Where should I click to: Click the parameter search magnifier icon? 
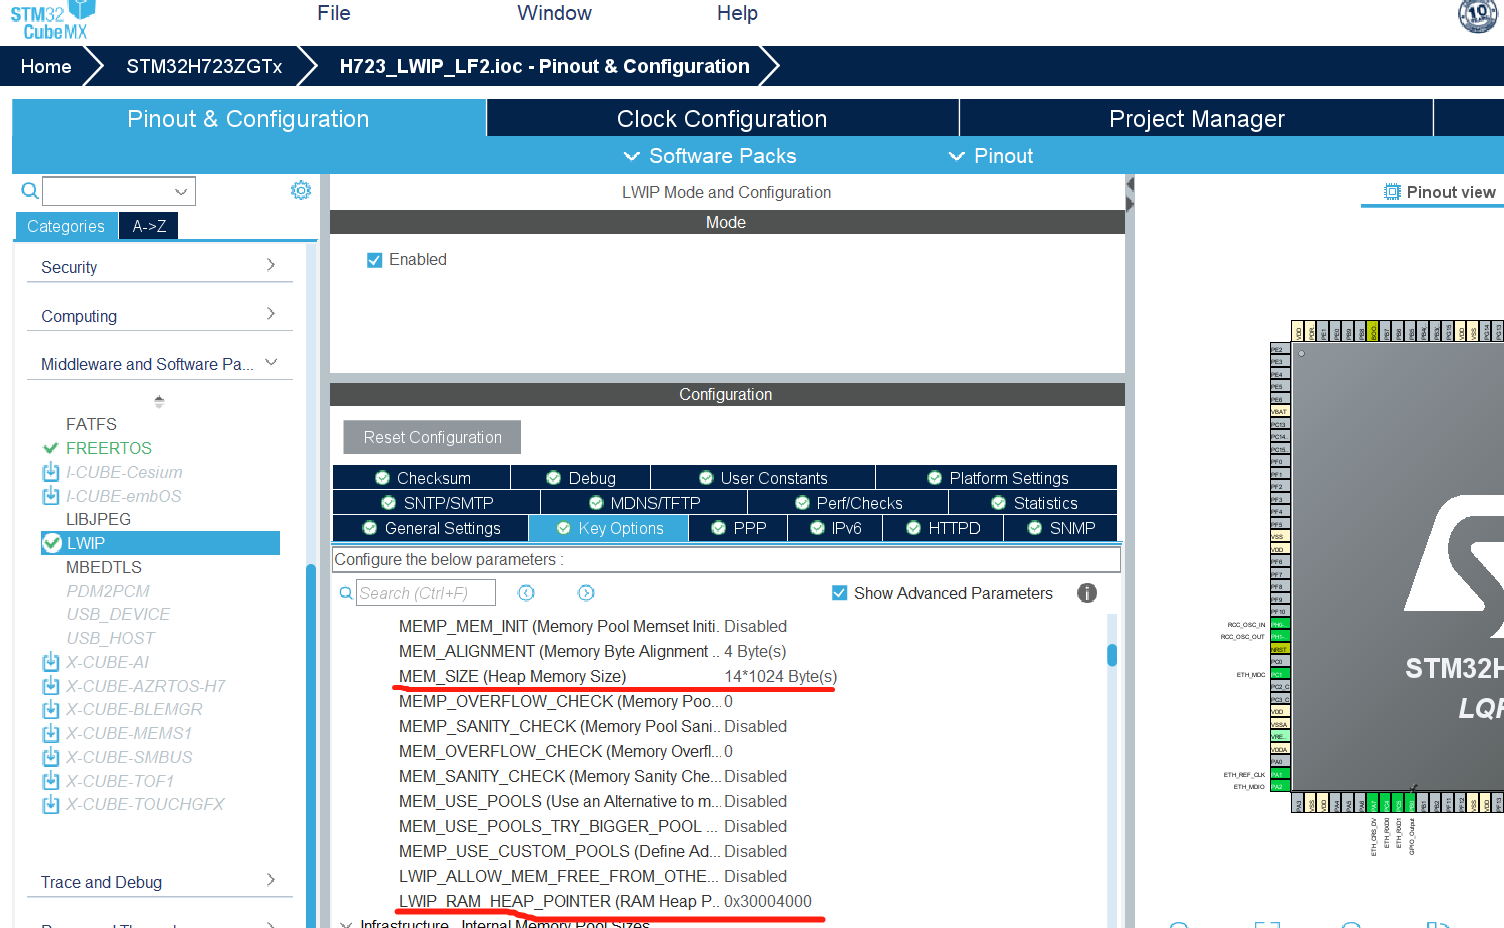click(x=346, y=593)
